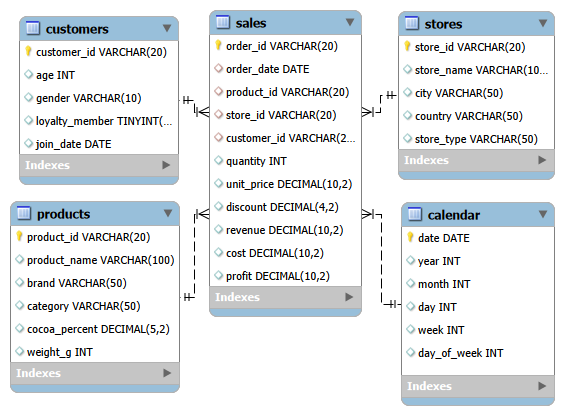Click the product_id primary key icon in products
The width and height of the screenshot is (564, 415).
(19, 236)
